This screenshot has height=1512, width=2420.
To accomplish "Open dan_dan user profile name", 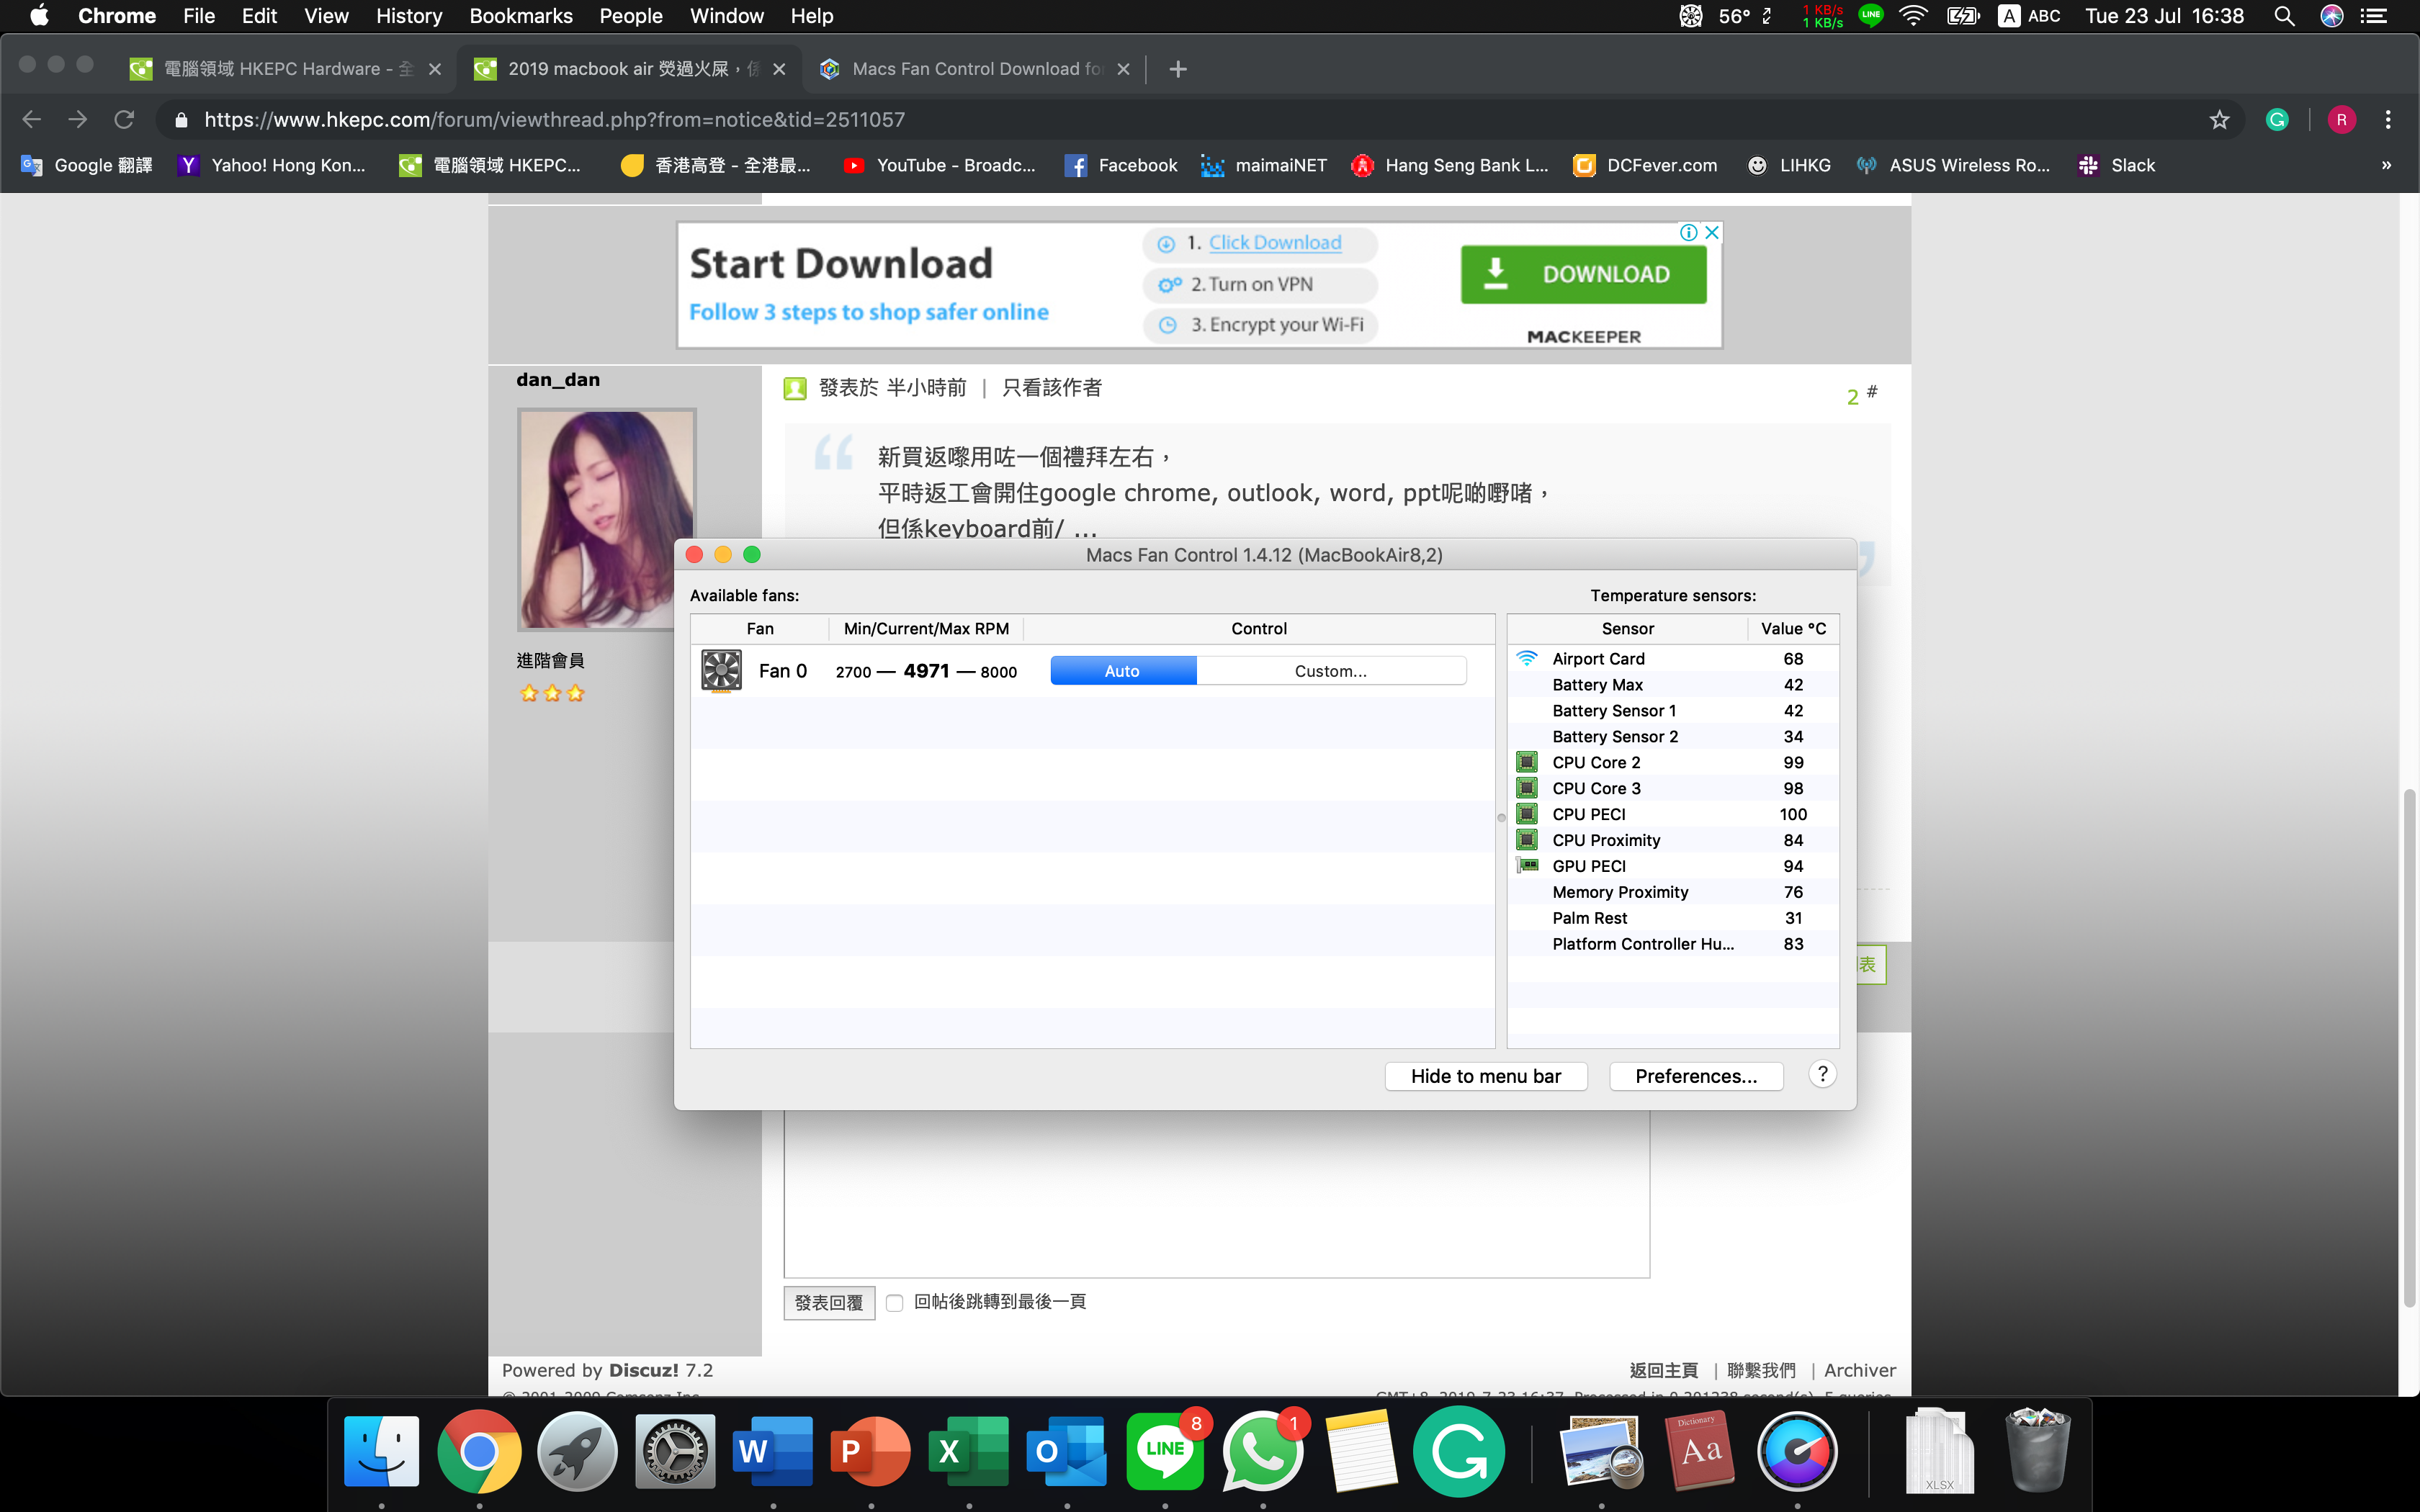I will 558,380.
